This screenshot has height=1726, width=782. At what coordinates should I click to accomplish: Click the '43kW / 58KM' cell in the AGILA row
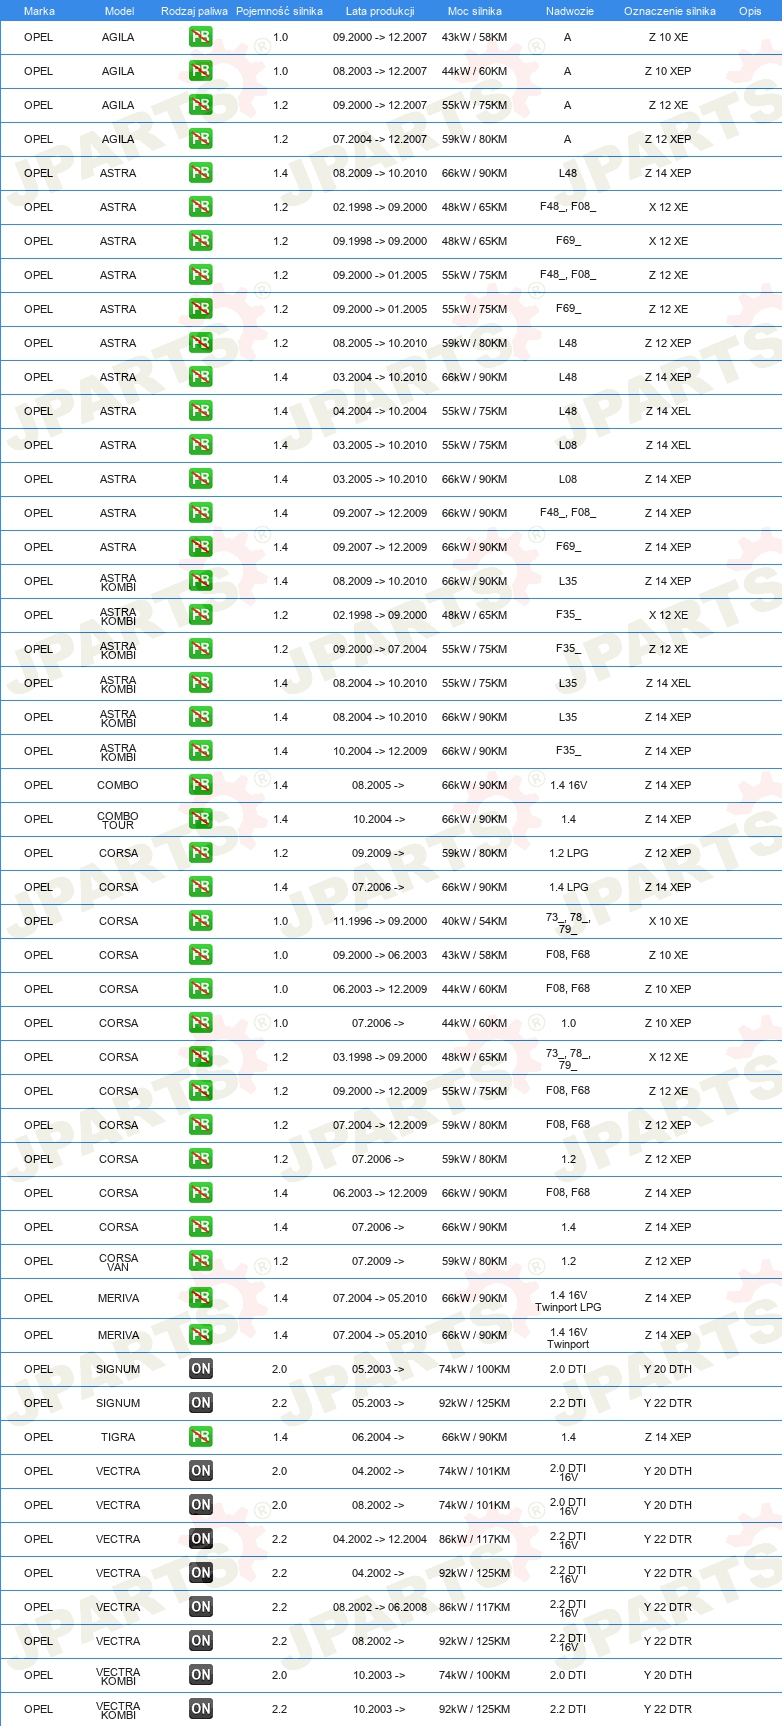475,37
